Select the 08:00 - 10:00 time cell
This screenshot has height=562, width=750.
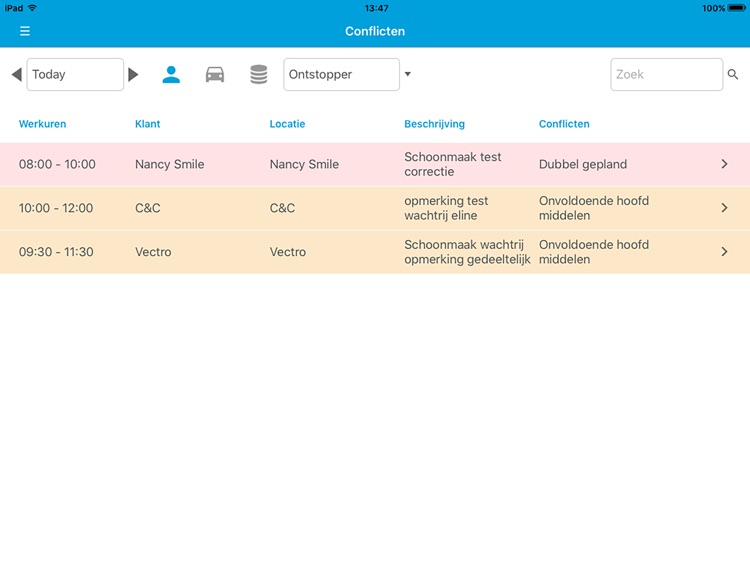[57, 164]
